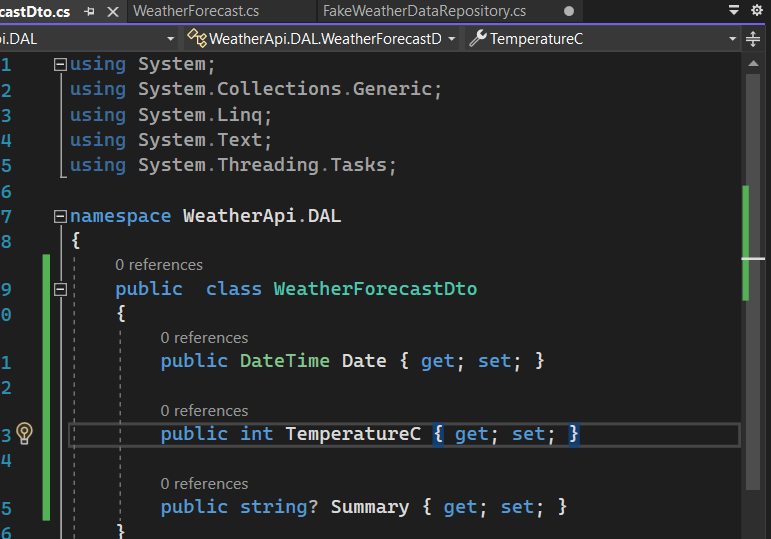
Task: Close the WeatherForecastDto.cs tab
Action: coord(113,11)
